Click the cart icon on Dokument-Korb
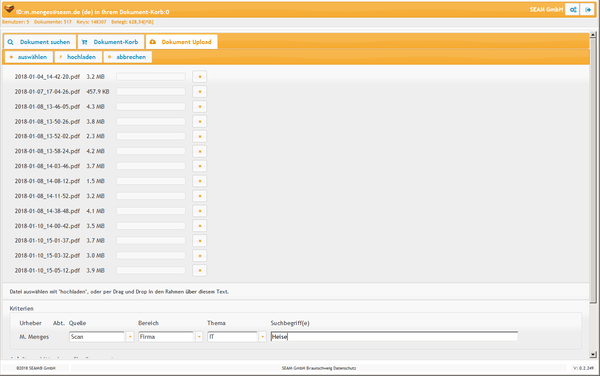The image size is (600, 376). tap(84, 42)
